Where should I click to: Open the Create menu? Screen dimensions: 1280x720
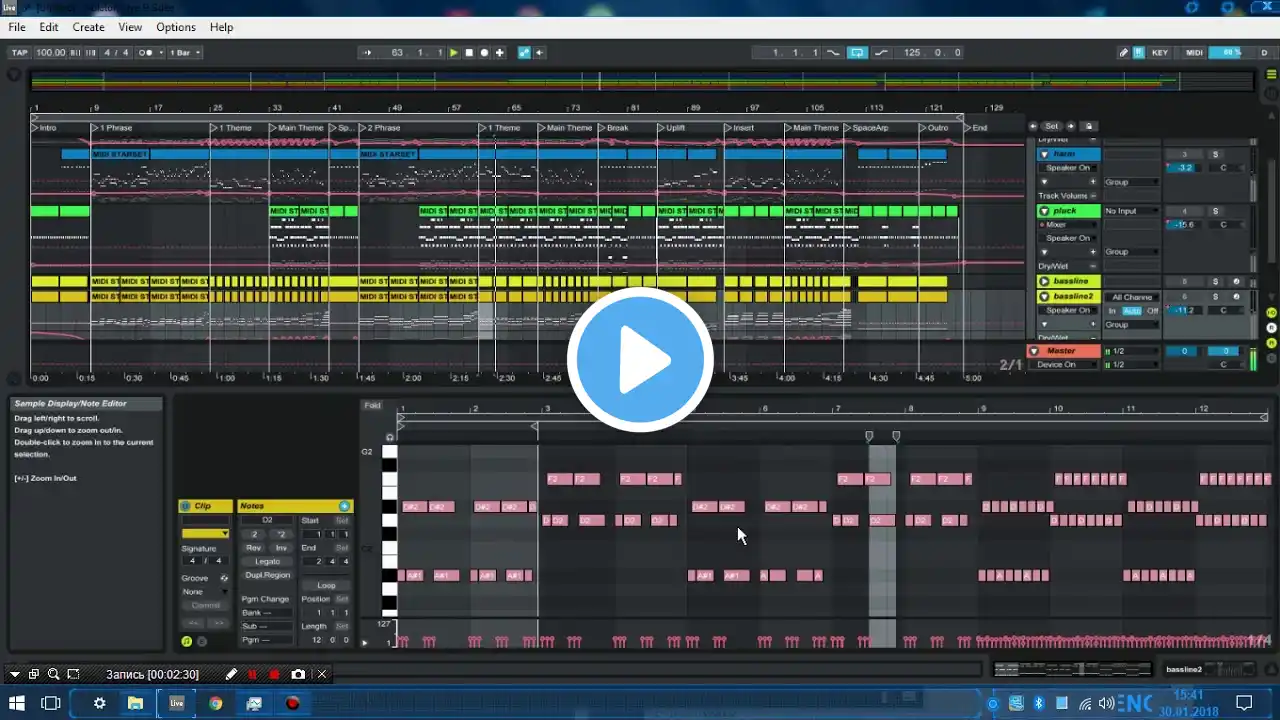(x=88, y=27)
